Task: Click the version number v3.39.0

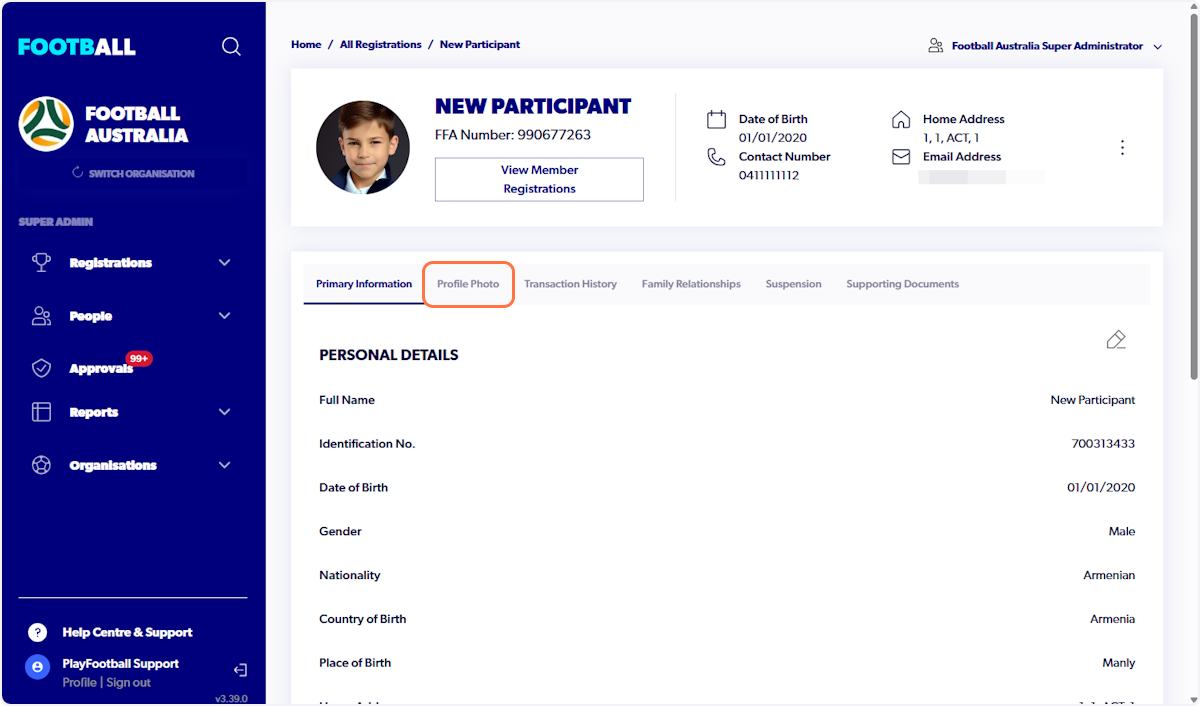Action: tap(231, 699)
